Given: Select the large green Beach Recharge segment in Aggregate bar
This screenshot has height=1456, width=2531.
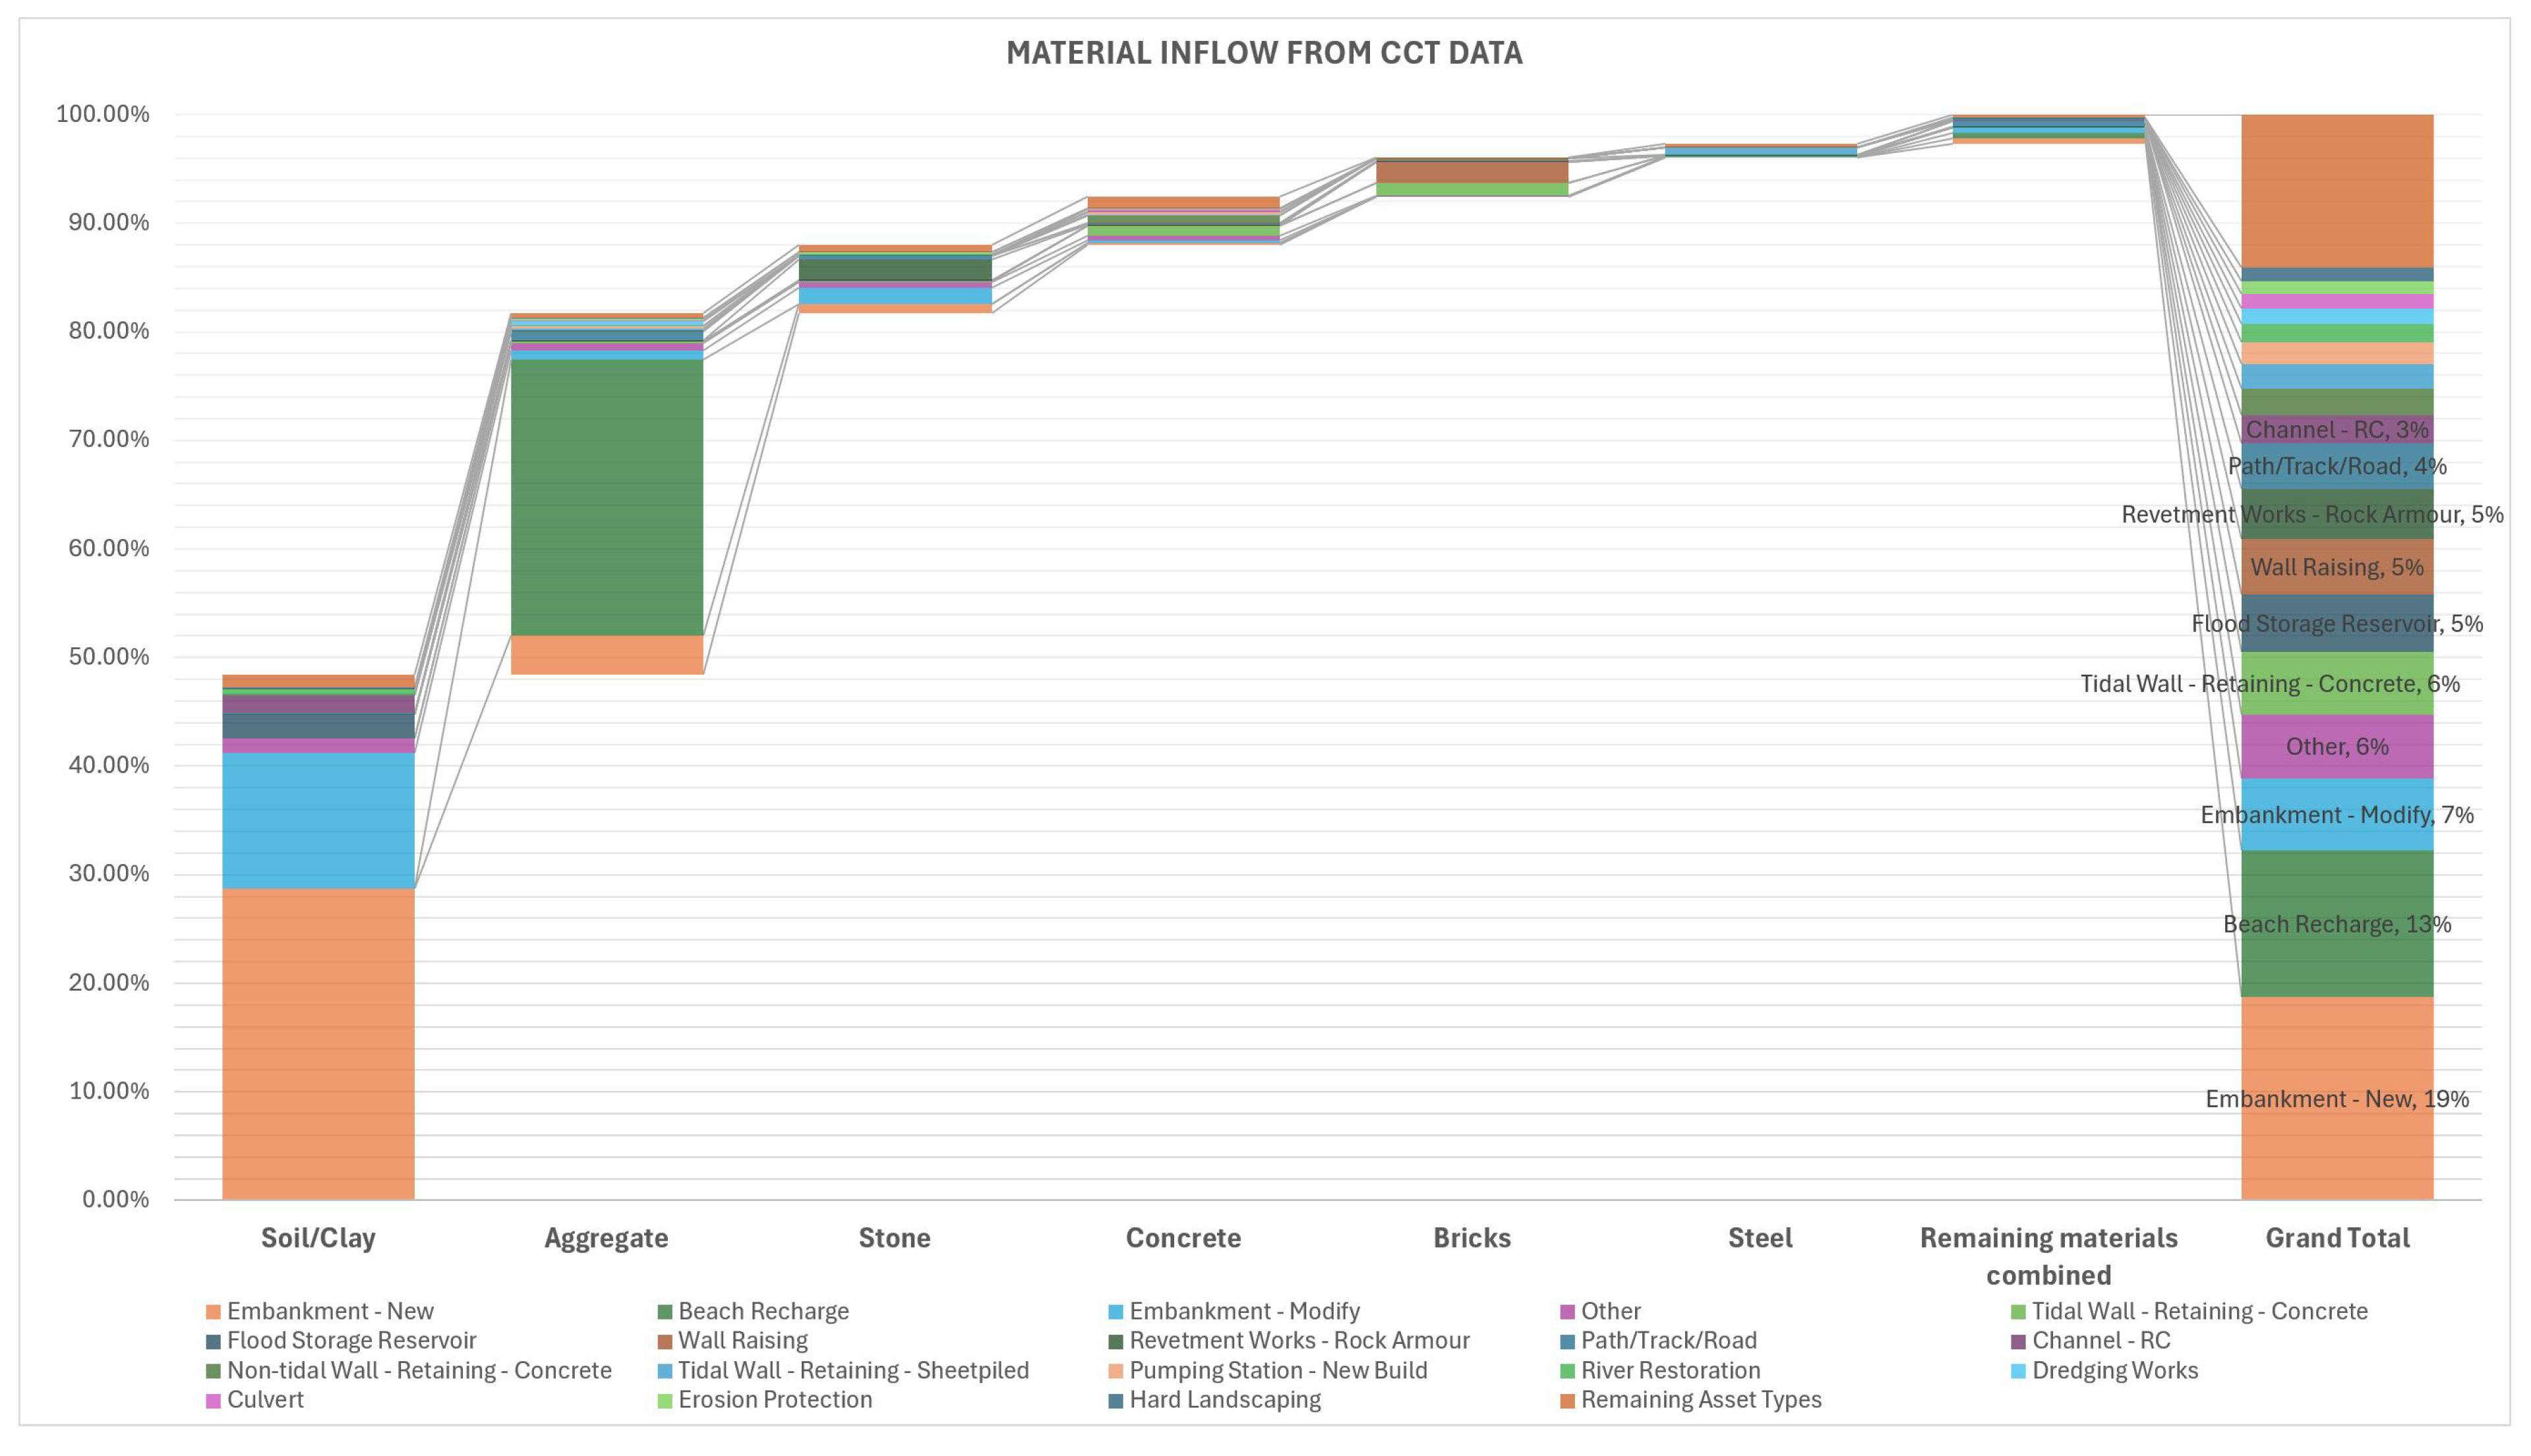Looking at the screenshot, I should click(x=607, y=497).
